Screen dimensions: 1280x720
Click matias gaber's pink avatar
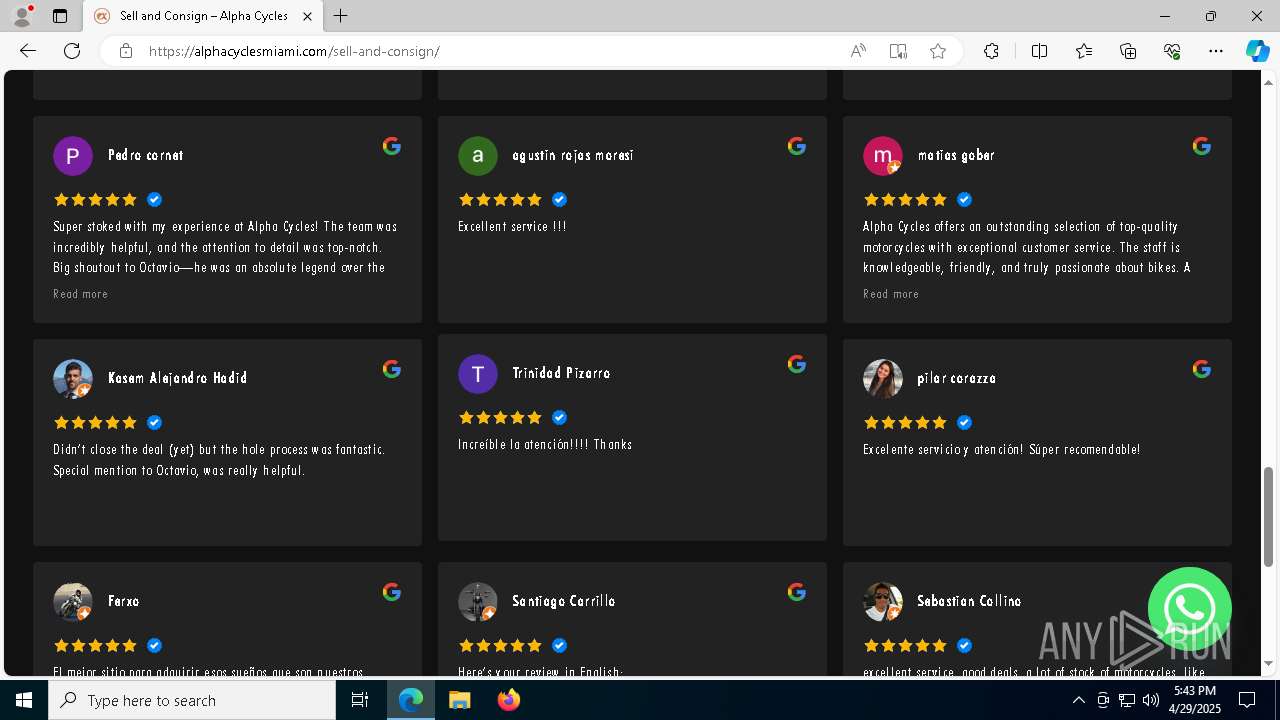(x=883, y=156)
